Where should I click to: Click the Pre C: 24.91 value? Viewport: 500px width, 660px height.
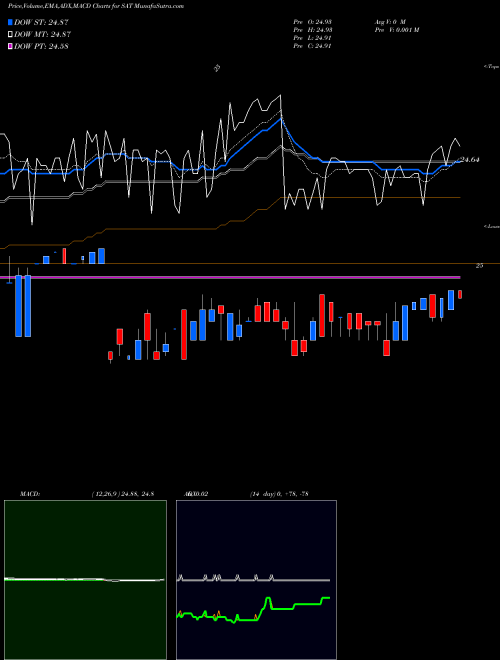click(x=312, y=46)
